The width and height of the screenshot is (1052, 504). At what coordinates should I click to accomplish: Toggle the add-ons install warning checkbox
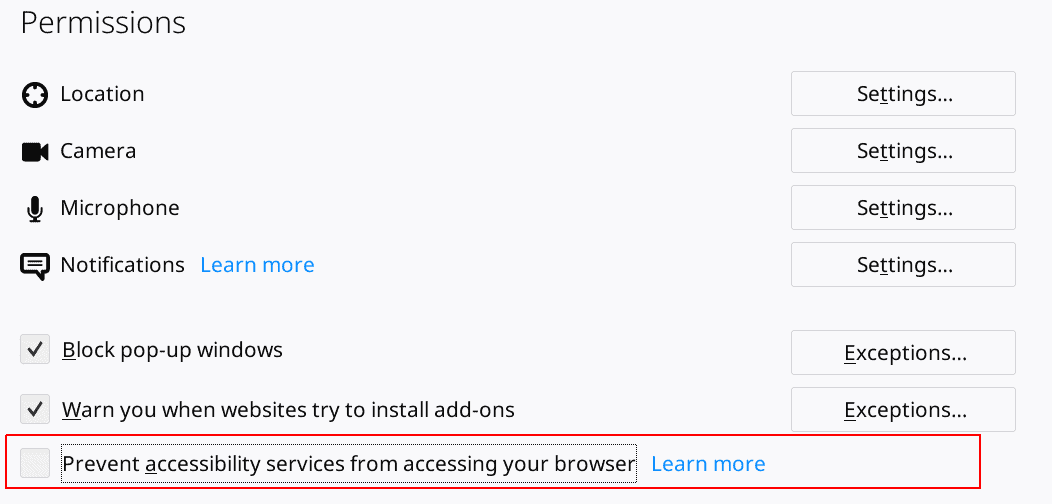pyautogui.click(x=35, y=409)
